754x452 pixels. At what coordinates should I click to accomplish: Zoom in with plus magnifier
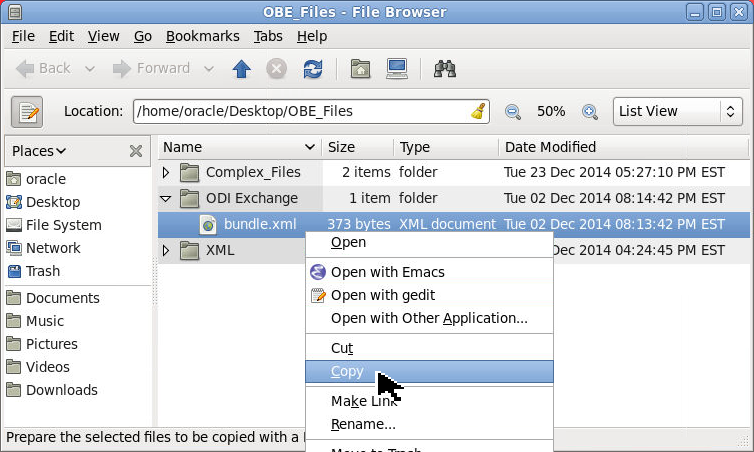pos(590,112)
